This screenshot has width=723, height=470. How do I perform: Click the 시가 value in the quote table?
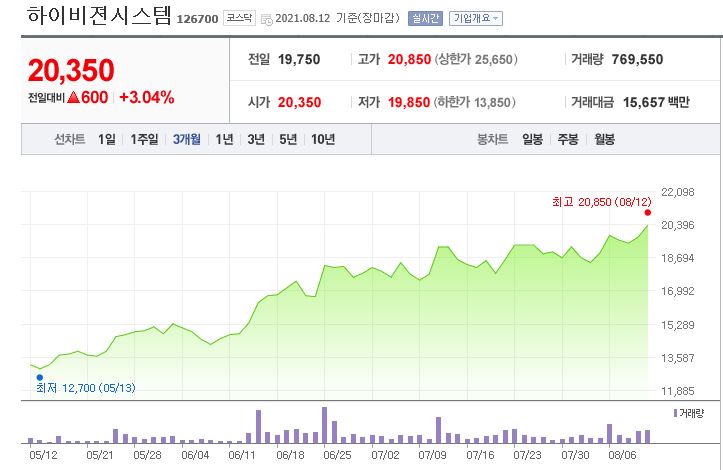tap(299, 102)
